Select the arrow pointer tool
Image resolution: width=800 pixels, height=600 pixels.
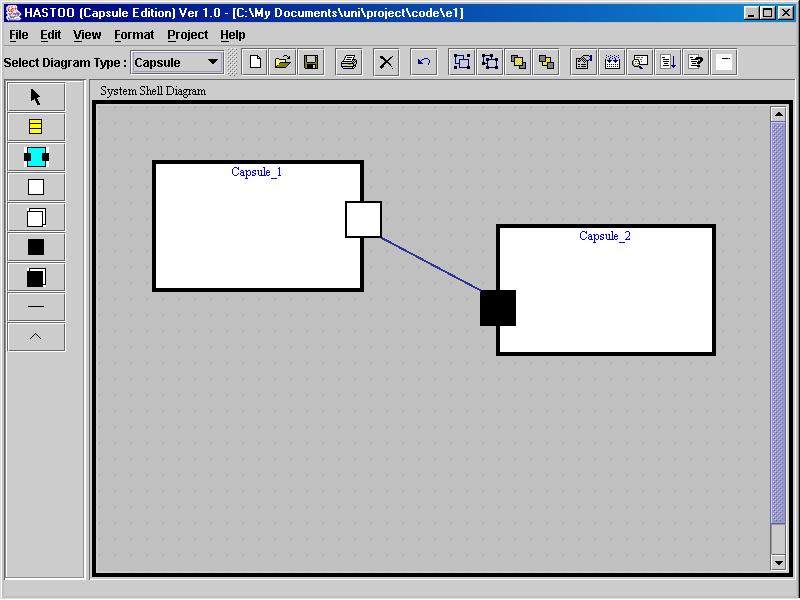coord(36,96)
